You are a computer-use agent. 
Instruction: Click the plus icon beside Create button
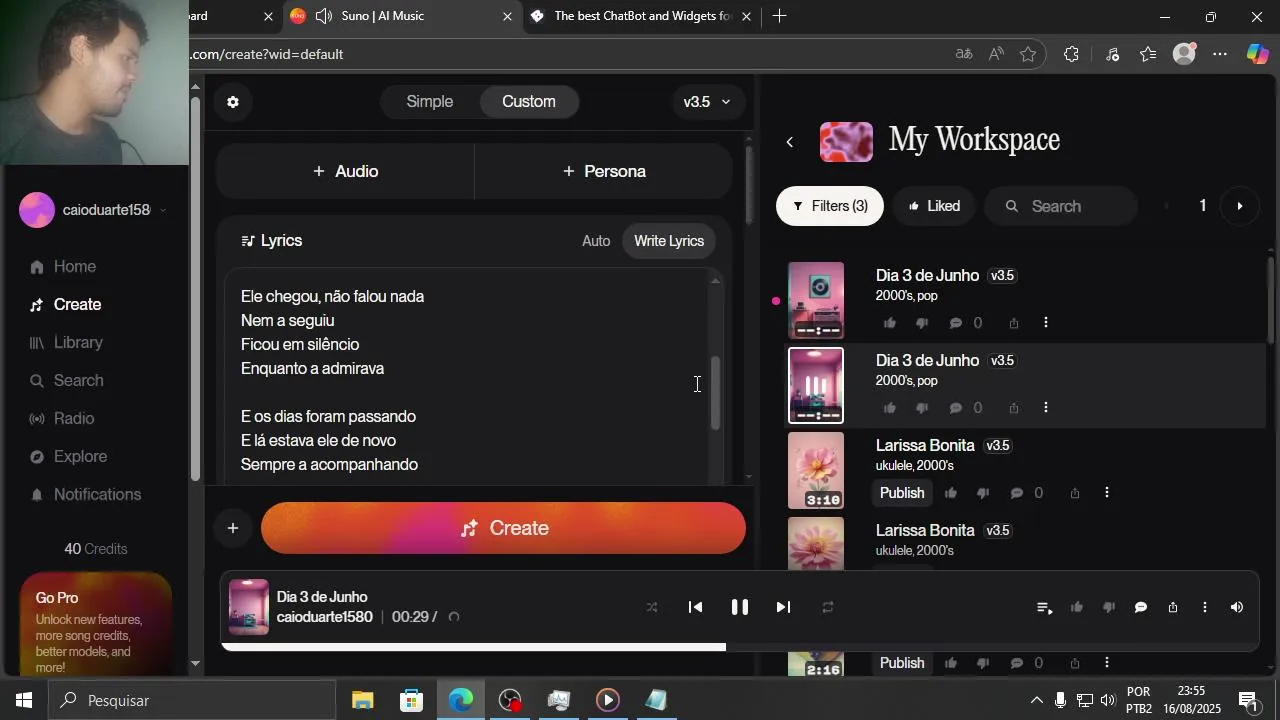tap(232, 528)
